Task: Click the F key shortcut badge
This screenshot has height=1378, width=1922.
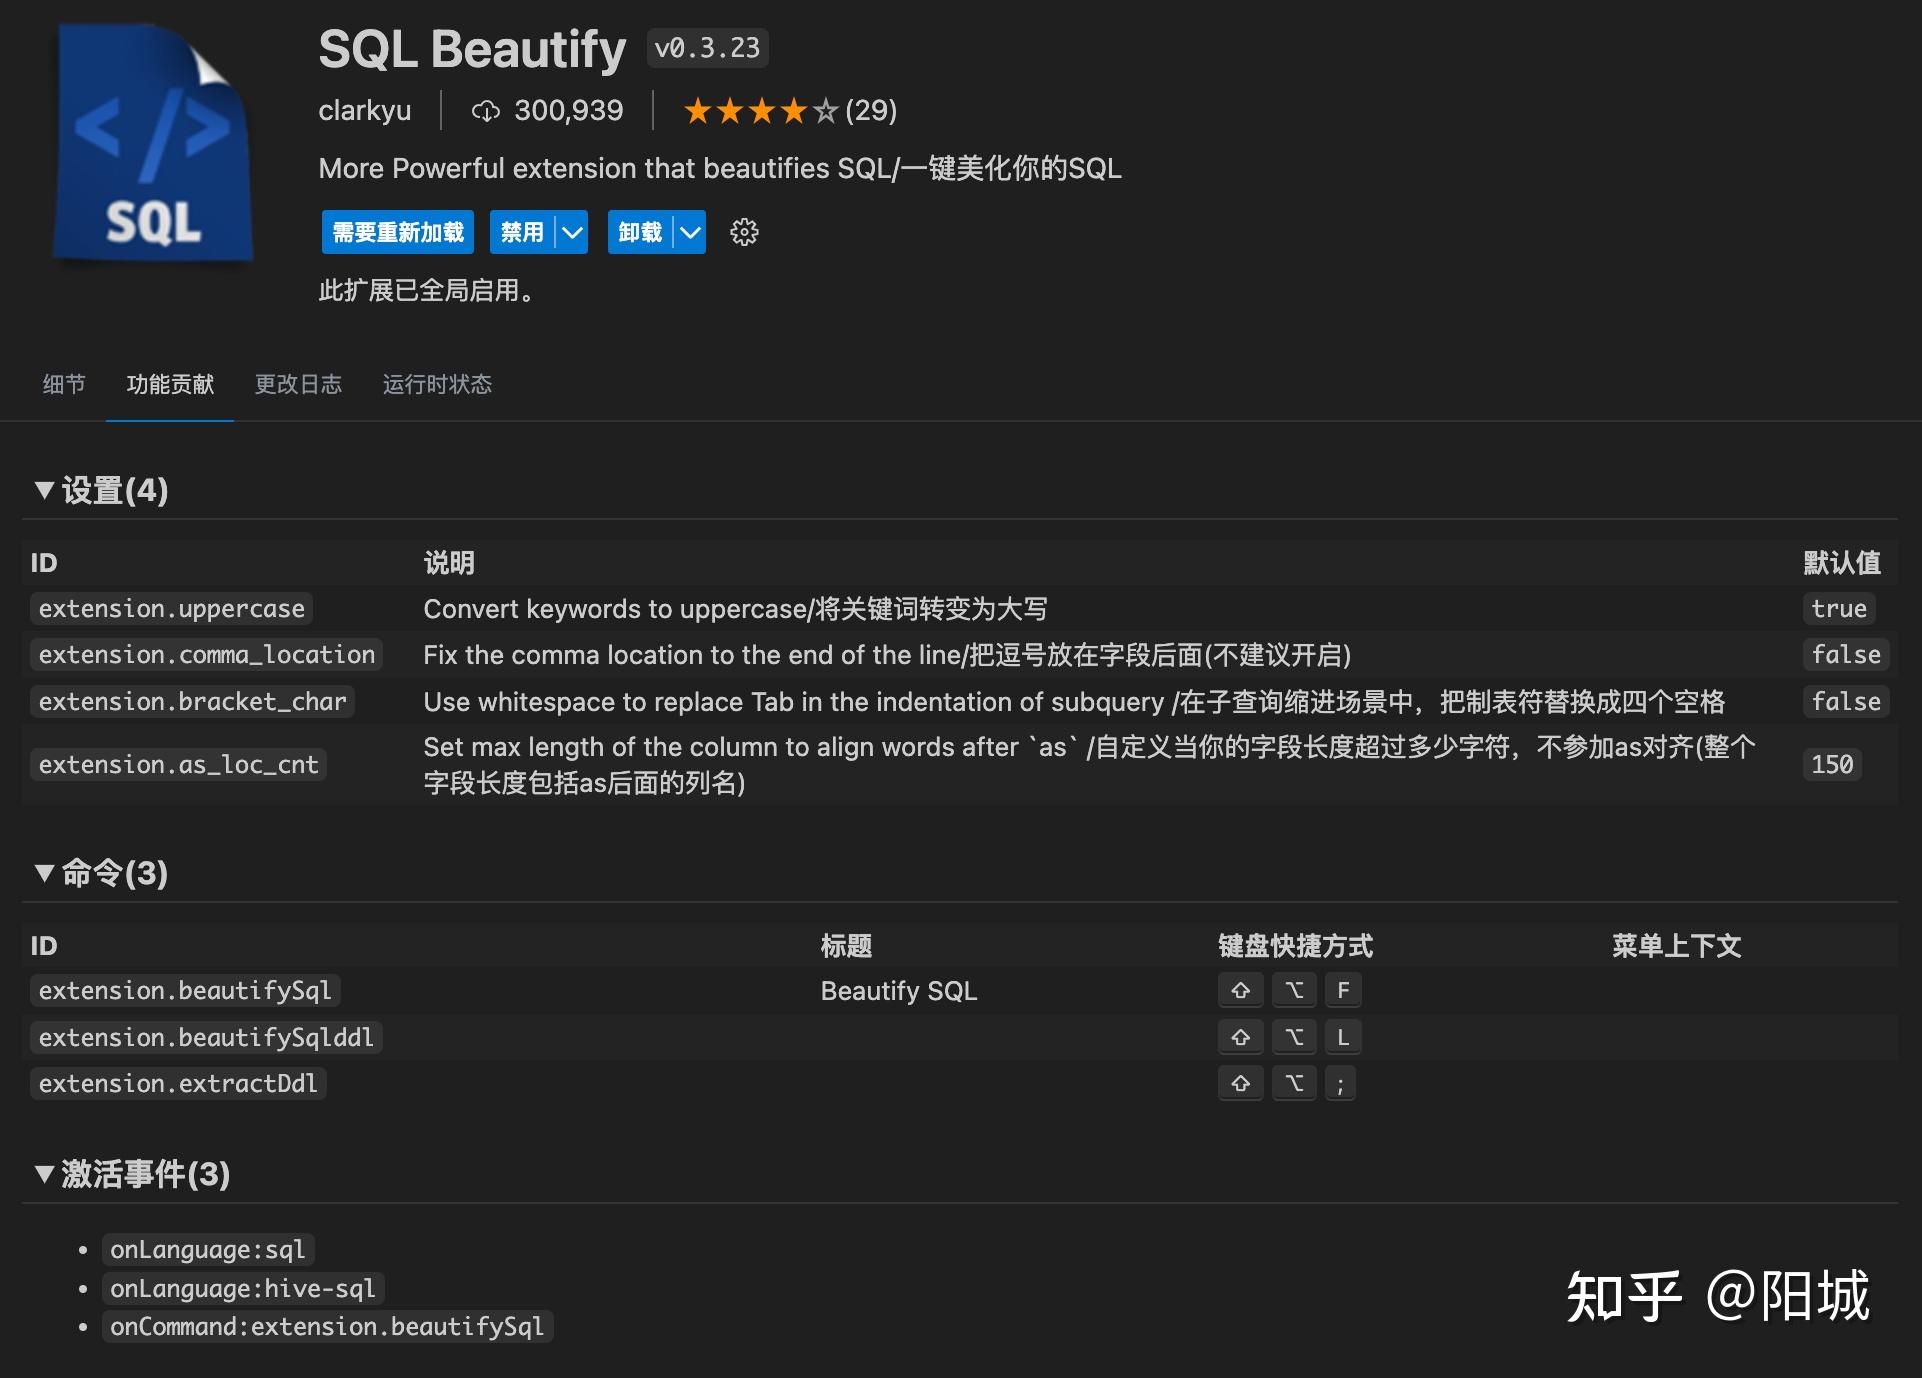Action: pos(1343,990)
